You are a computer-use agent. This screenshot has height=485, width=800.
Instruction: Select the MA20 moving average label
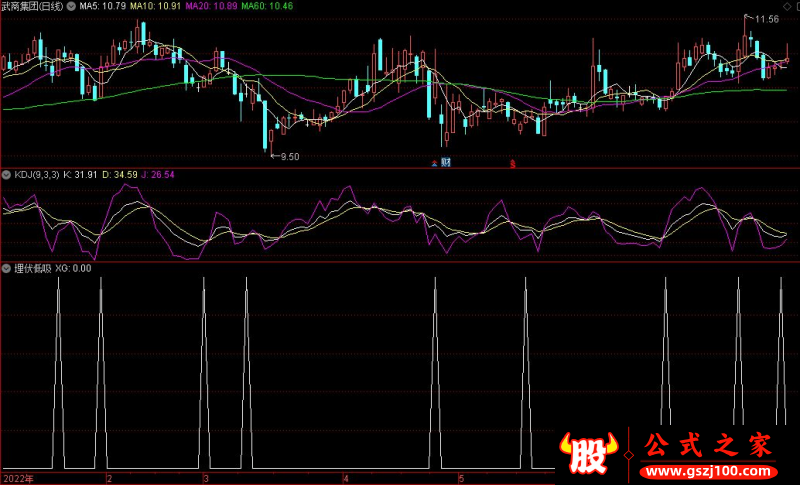point(210,6)
